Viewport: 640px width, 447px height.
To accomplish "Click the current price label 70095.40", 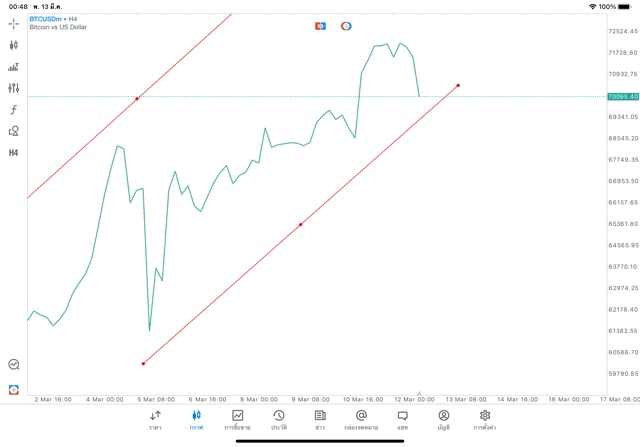I will 622,97.
